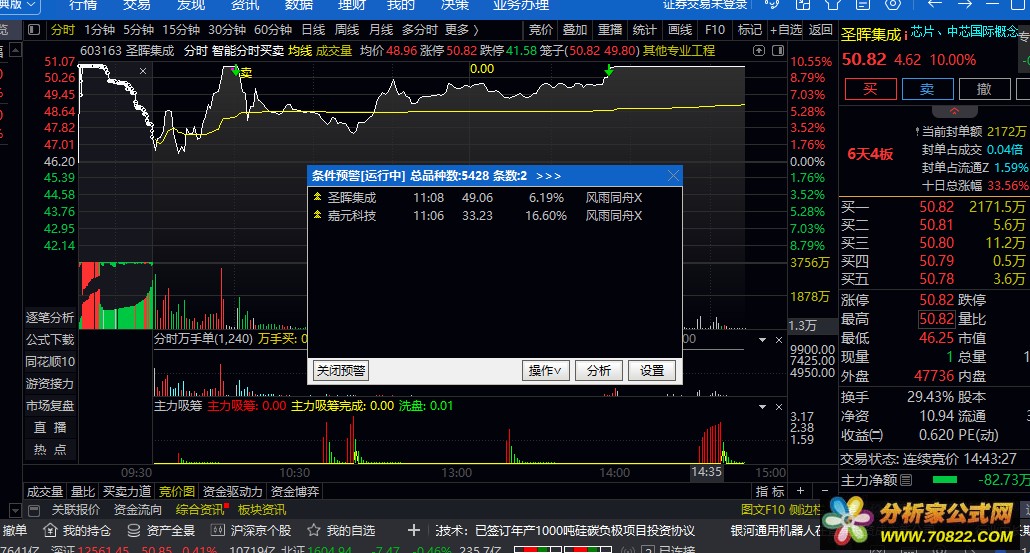Image resolution: width=1030 pixels, height=553 pixels.
Task: Select the 竞价图 bottom tab
Action: click(177, 491)
